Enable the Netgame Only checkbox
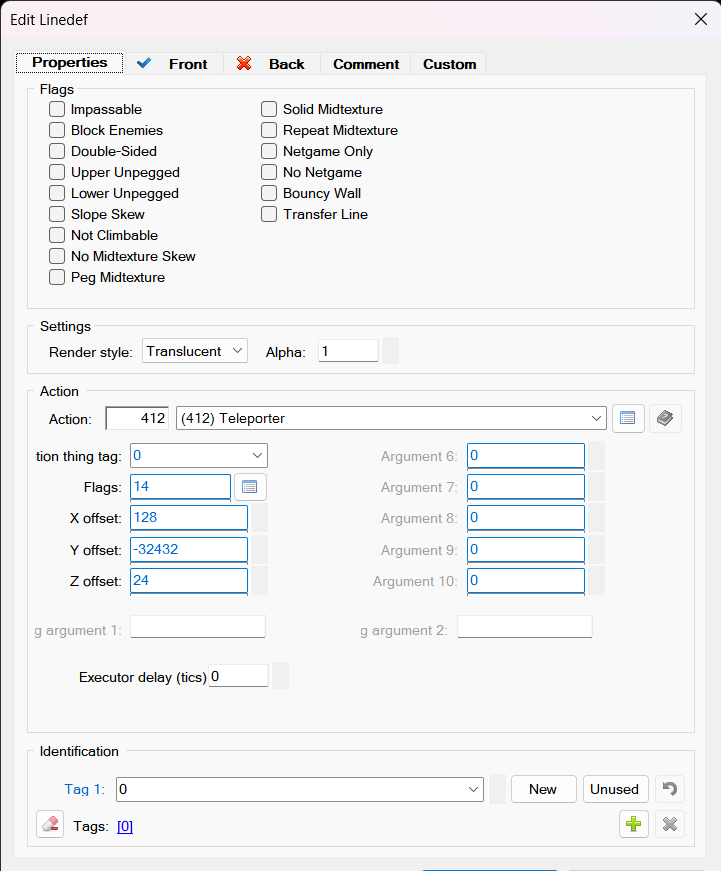721x871 pixels. click(269, 151)
